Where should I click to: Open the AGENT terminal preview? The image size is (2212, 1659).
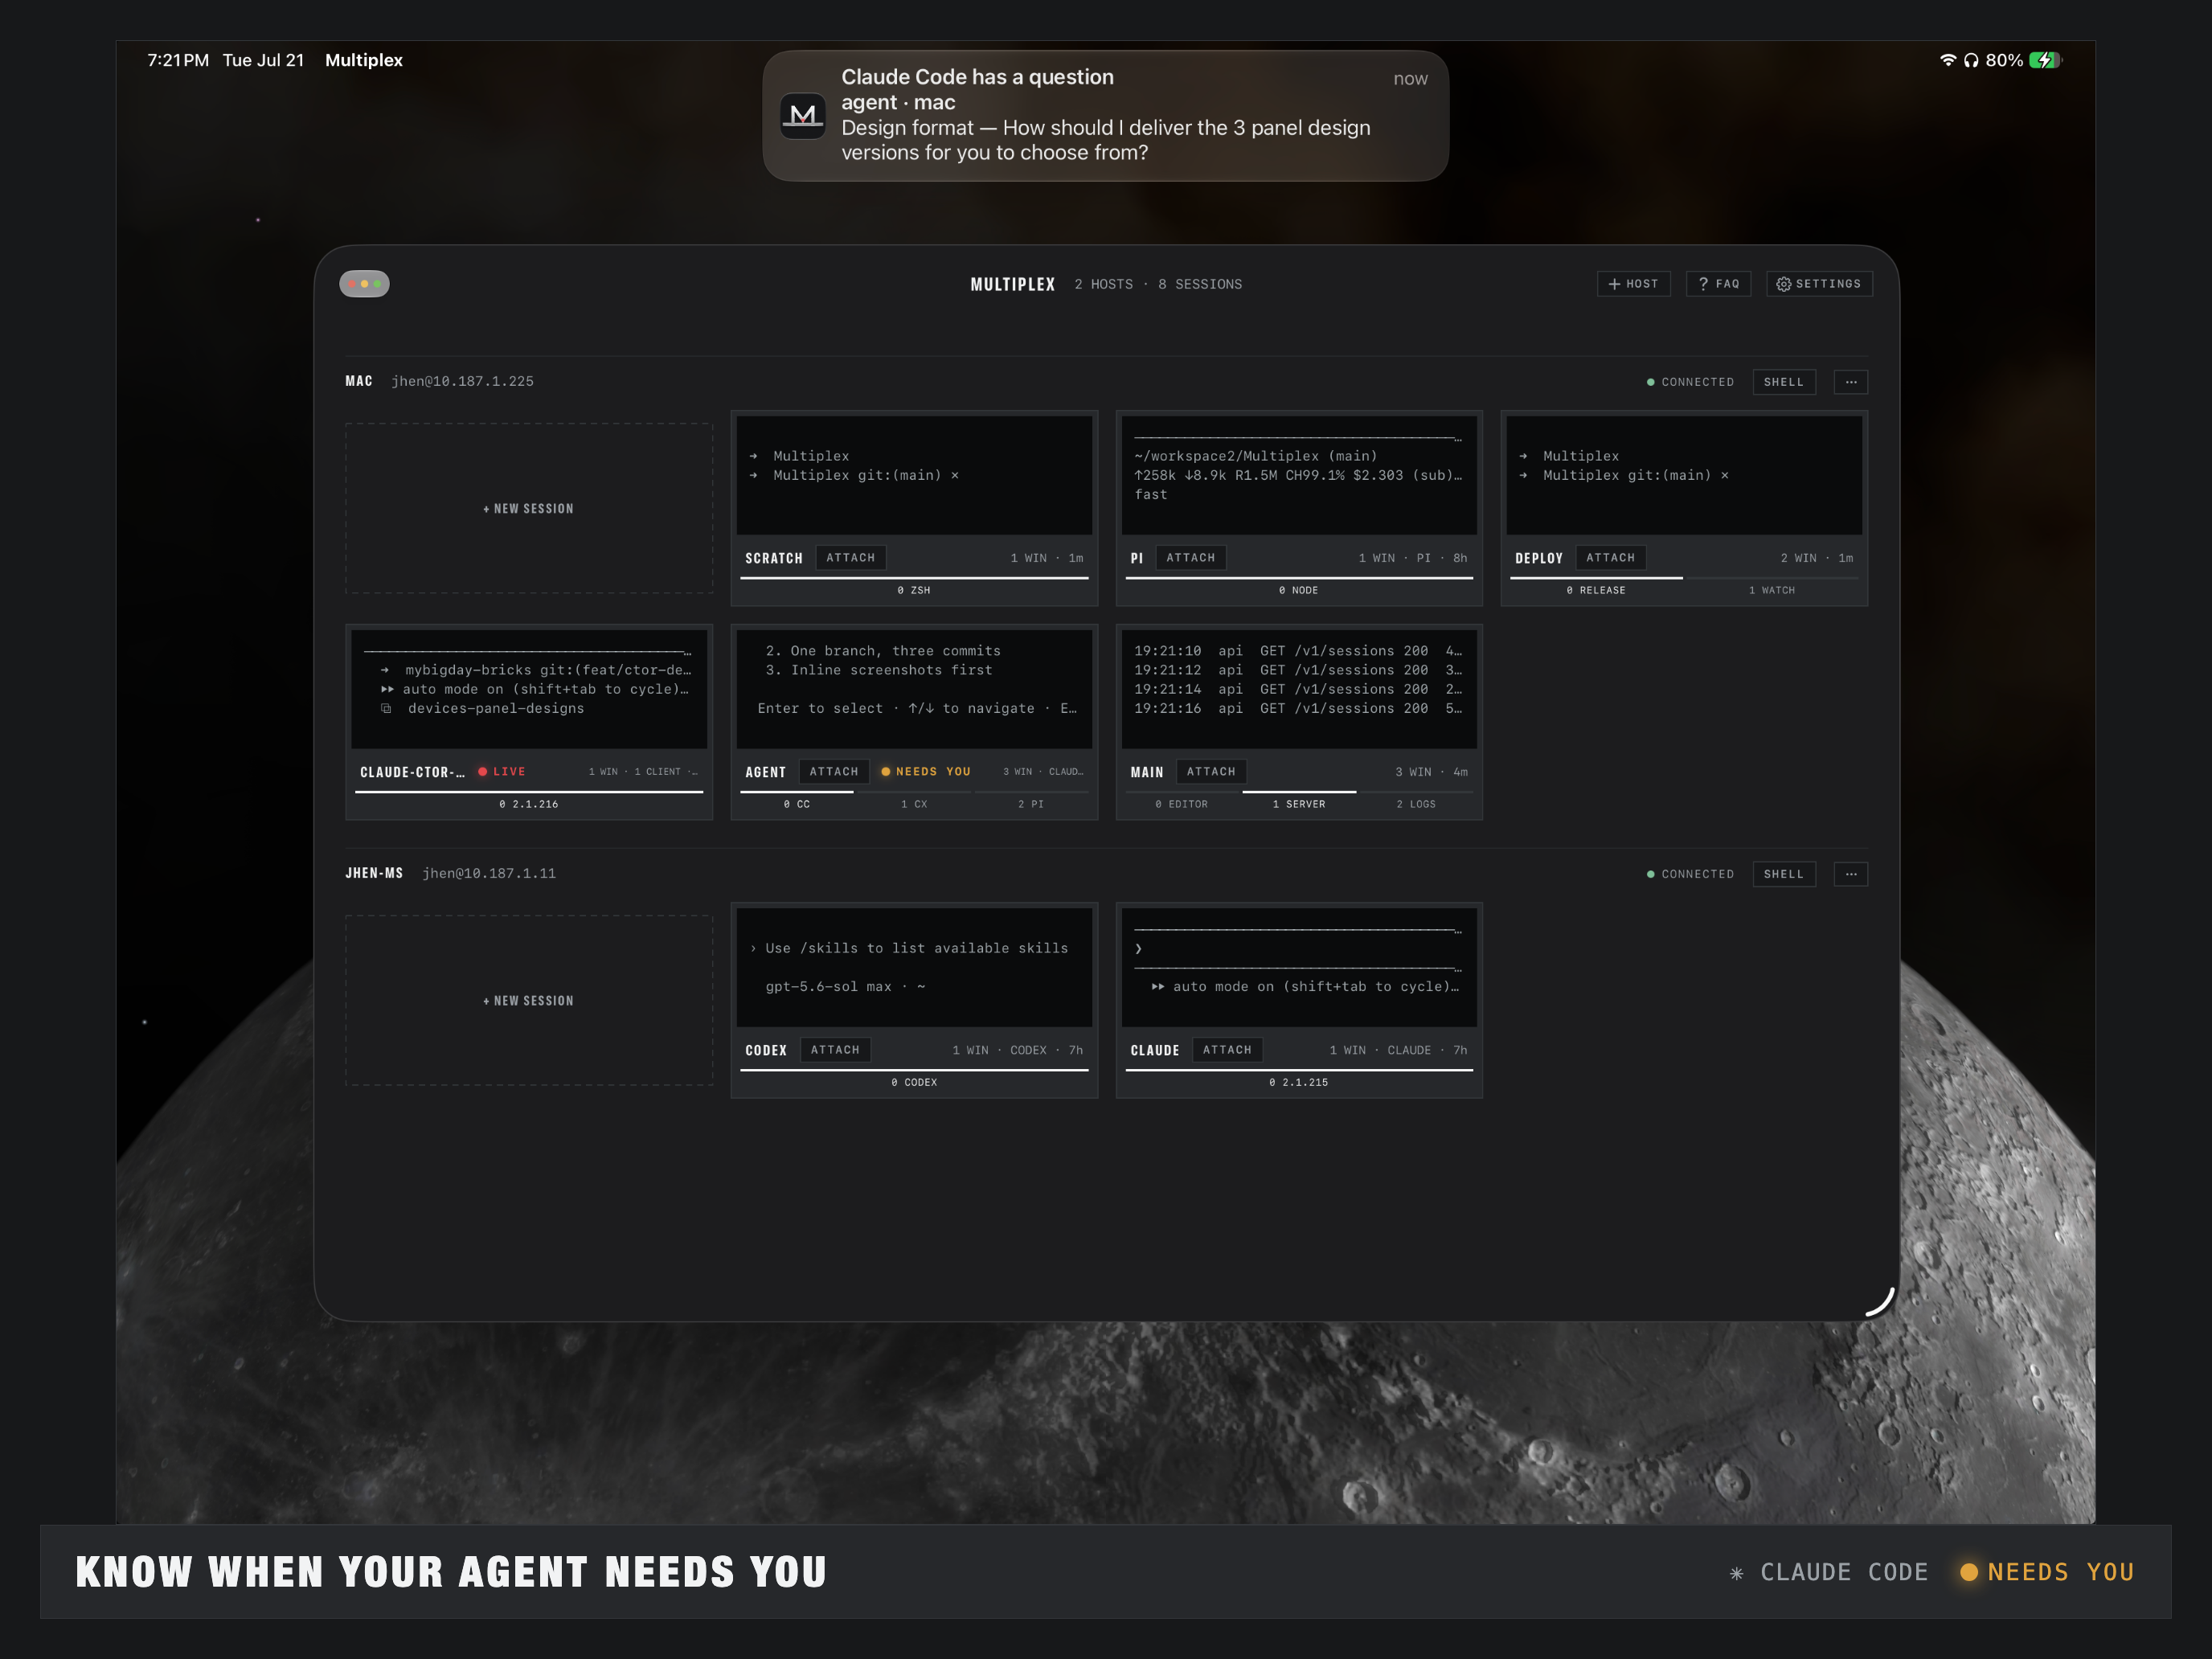(914, 689)
